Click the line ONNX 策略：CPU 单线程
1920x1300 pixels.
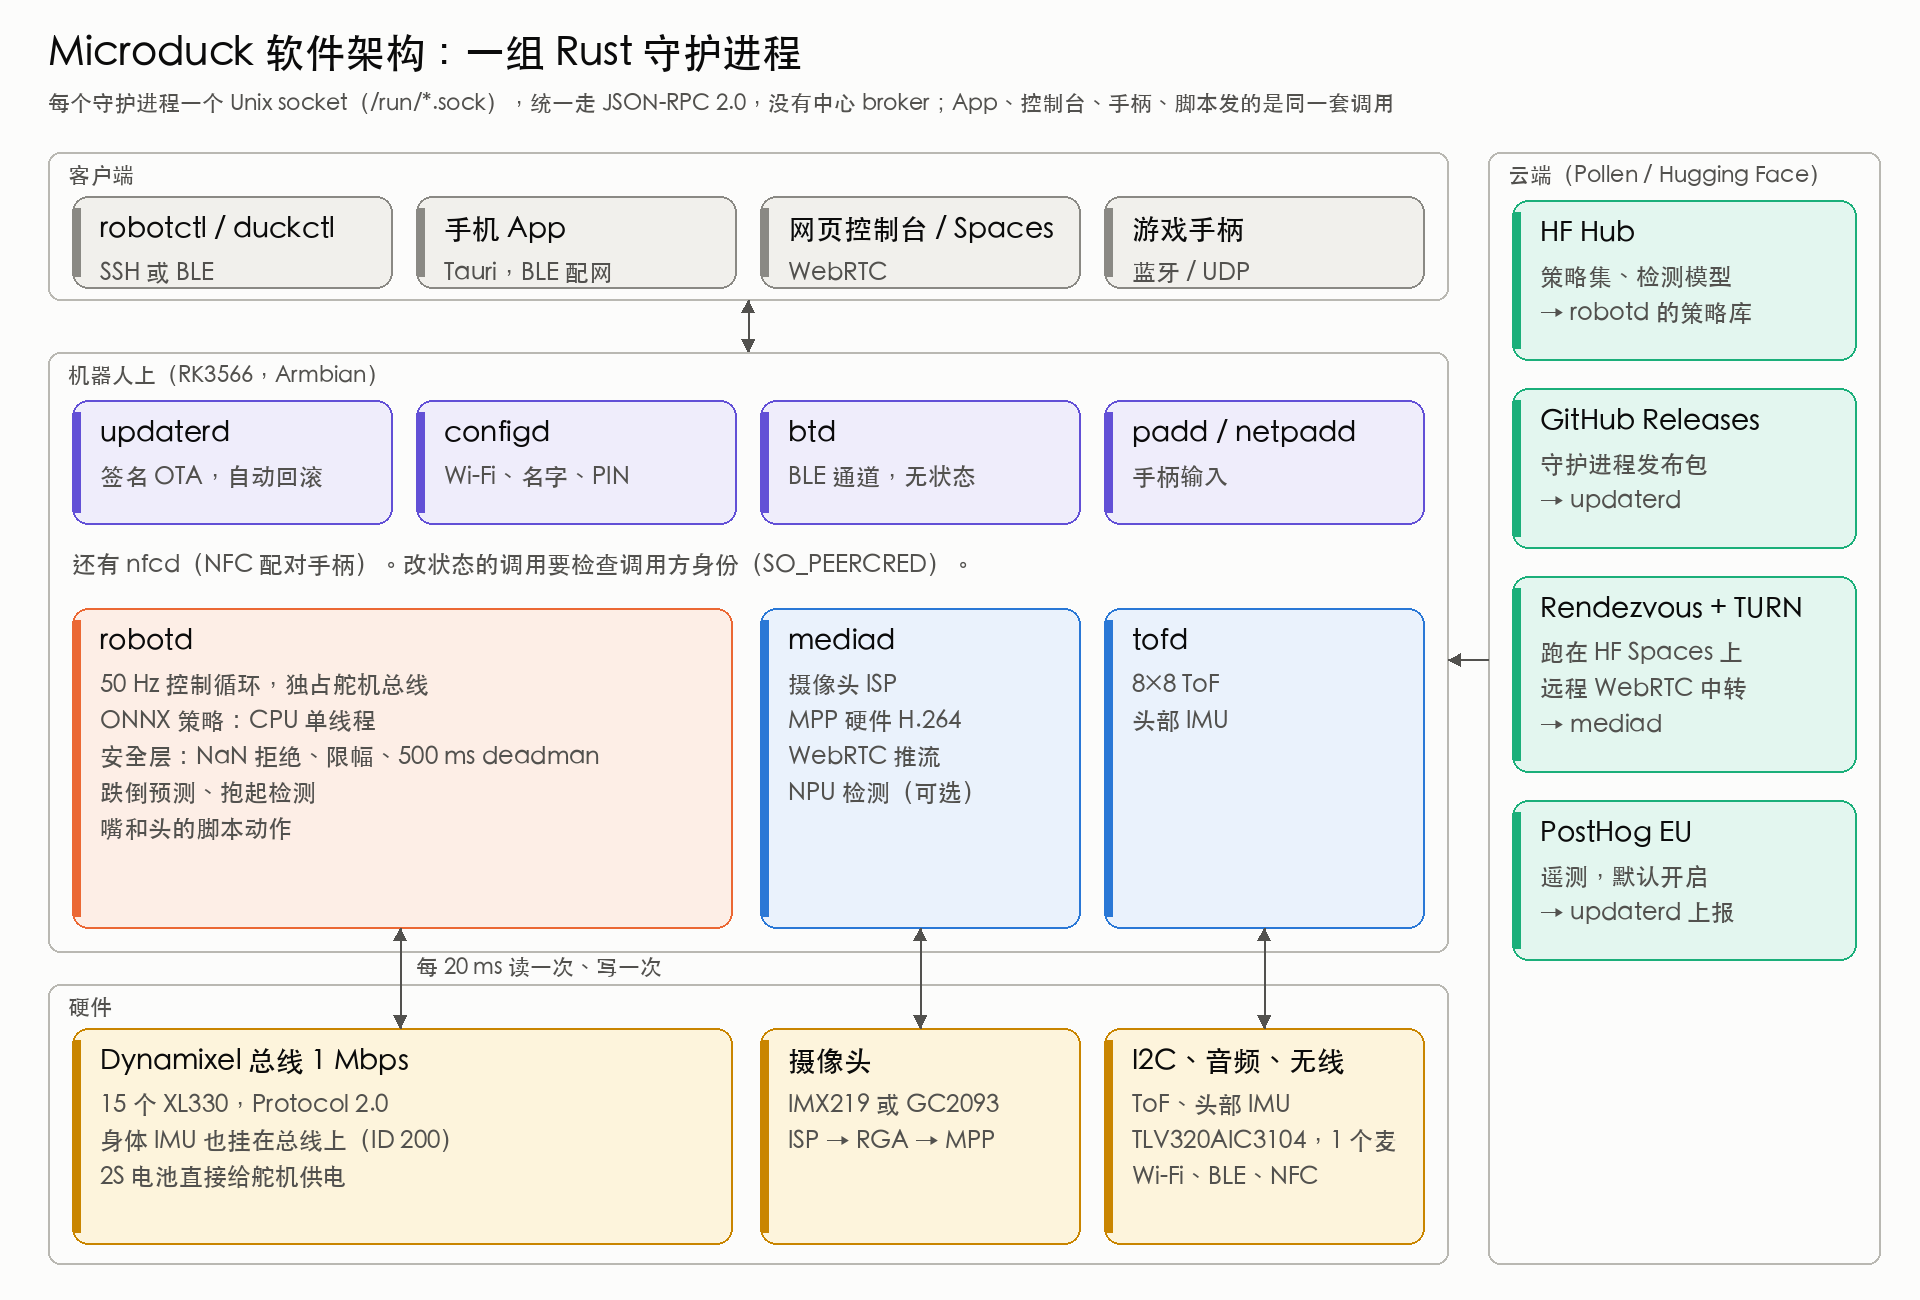point(238,721)
